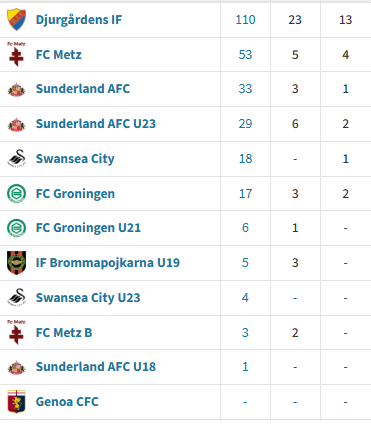371x426 pixels.
Task: Click the IF Brommapojkarna U19 crest
Action: [16, 263]
